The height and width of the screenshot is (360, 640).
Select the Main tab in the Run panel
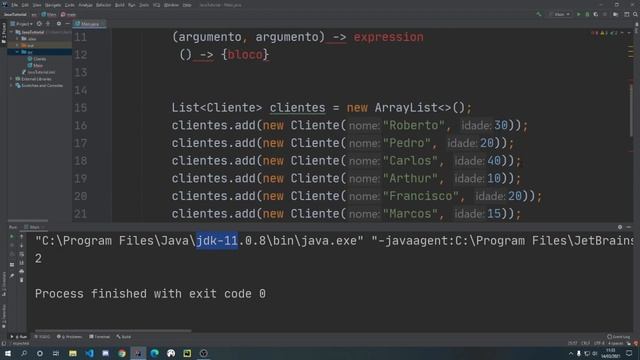(x=34, y=227)
